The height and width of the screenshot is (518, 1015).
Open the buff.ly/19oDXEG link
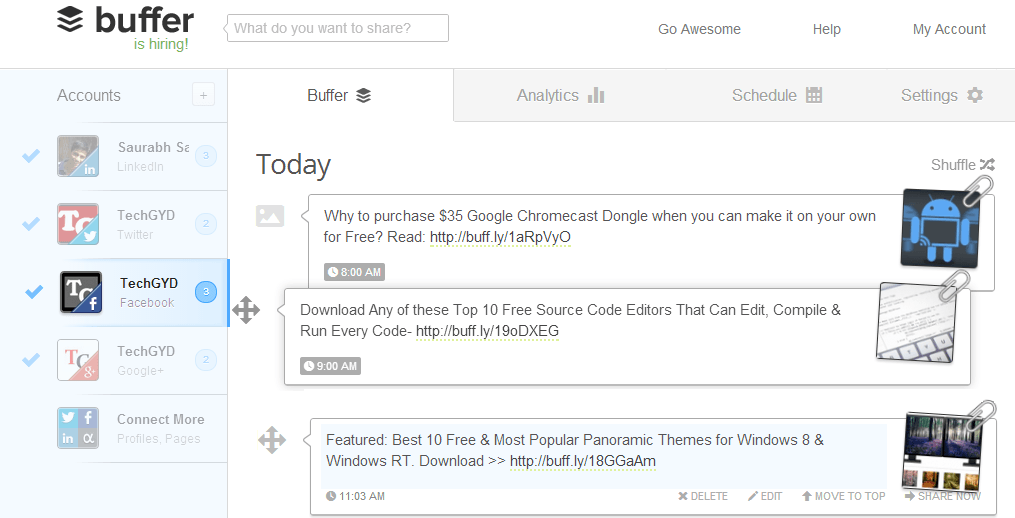point(487,331)
